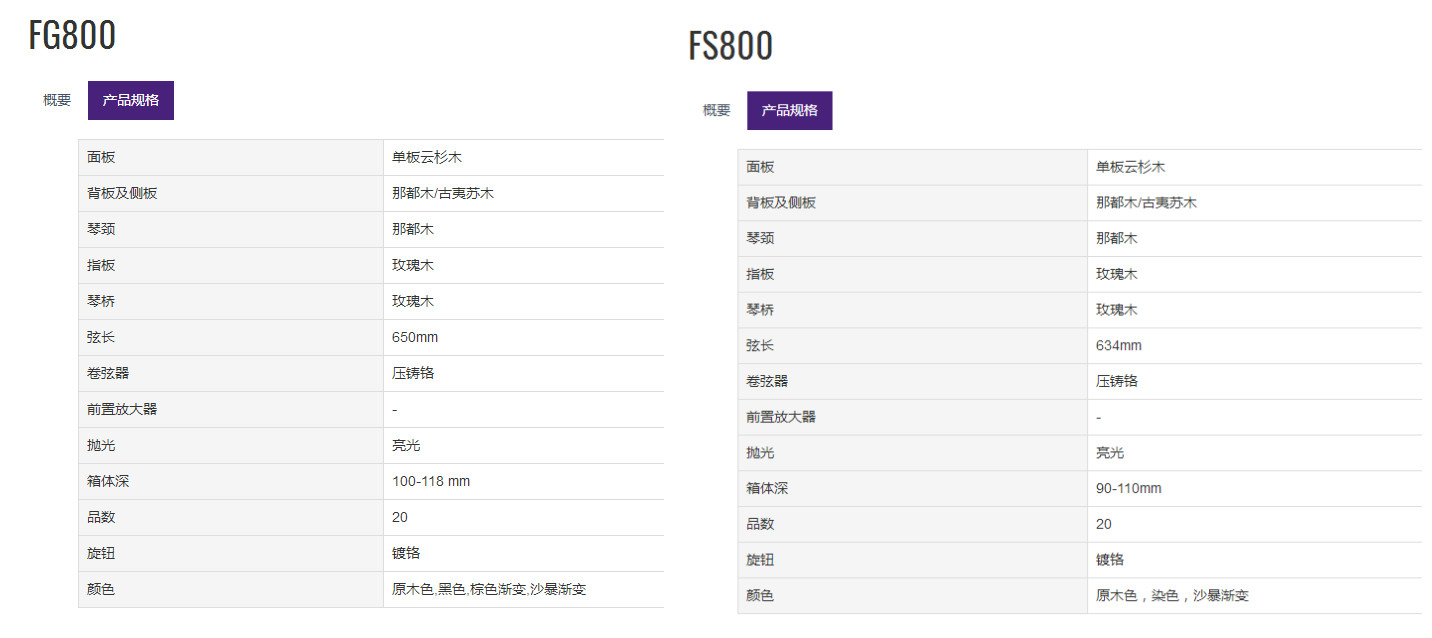Click the 箱体深 label in FG800 table
The height and width of the screenshot is (638, 1432).
(x=108, y=481)
